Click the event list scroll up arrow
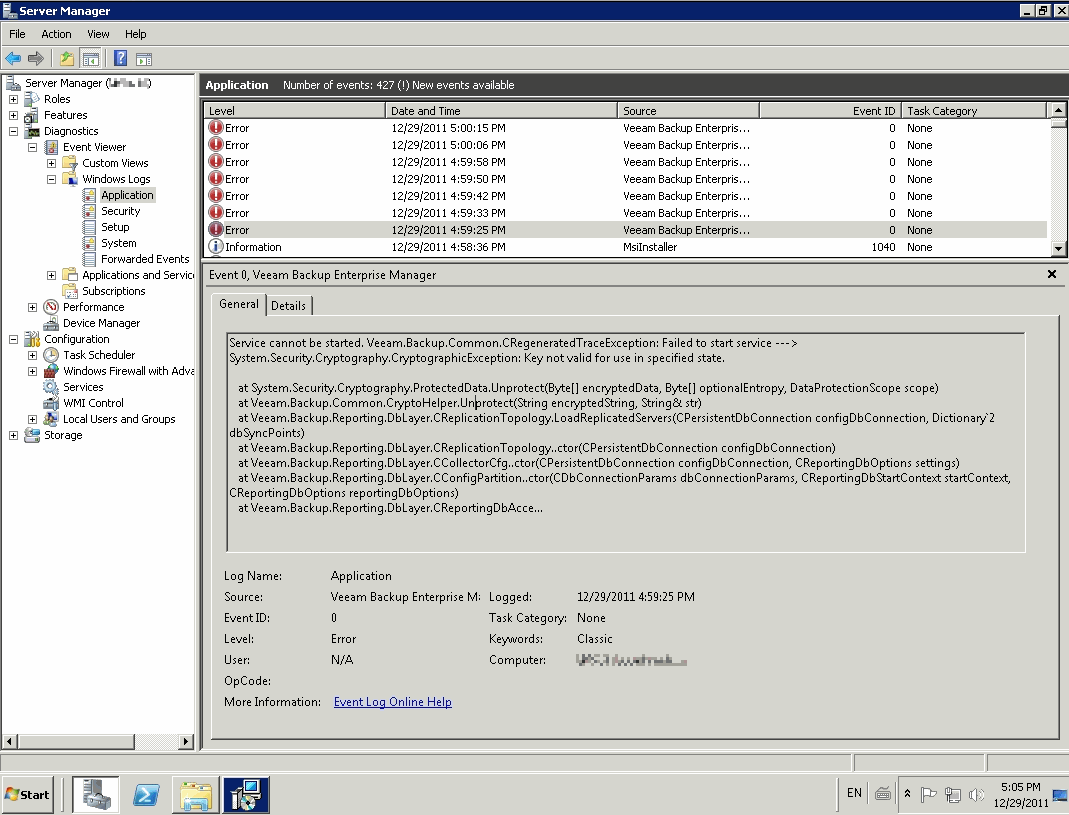 1057,110
